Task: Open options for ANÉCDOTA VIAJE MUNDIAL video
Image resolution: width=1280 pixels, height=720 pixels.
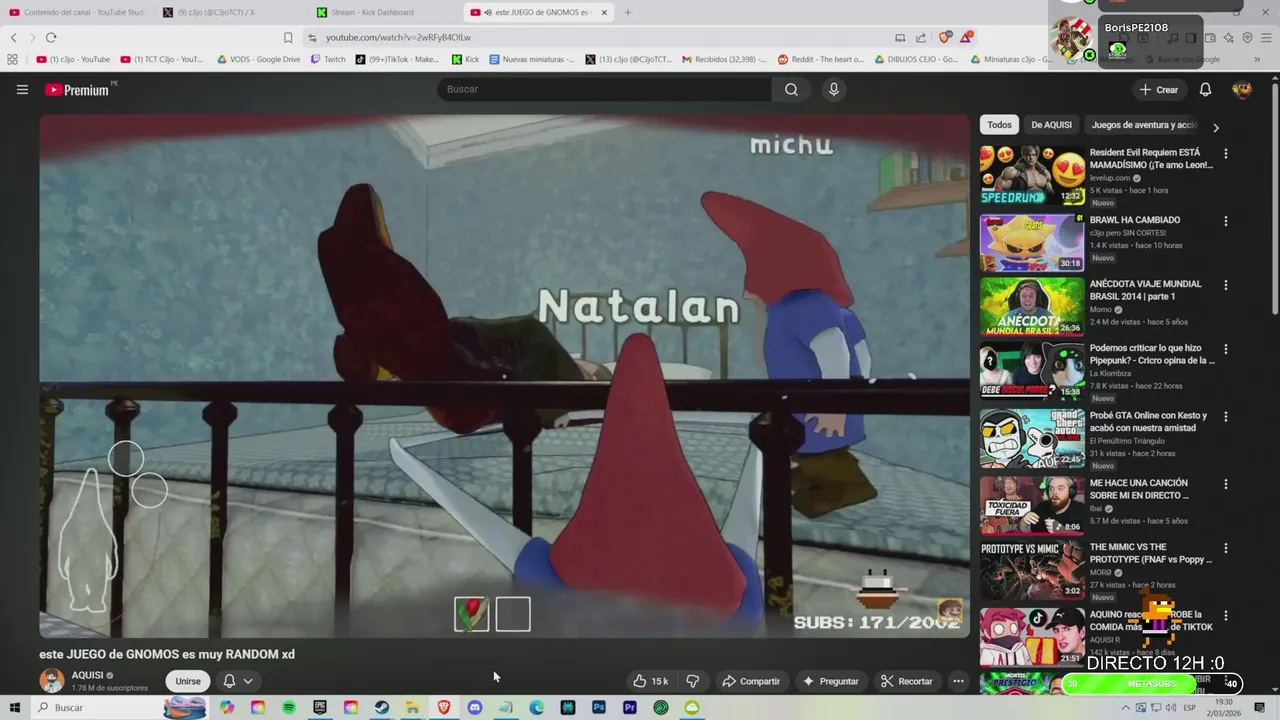Action: point(1225,285)
